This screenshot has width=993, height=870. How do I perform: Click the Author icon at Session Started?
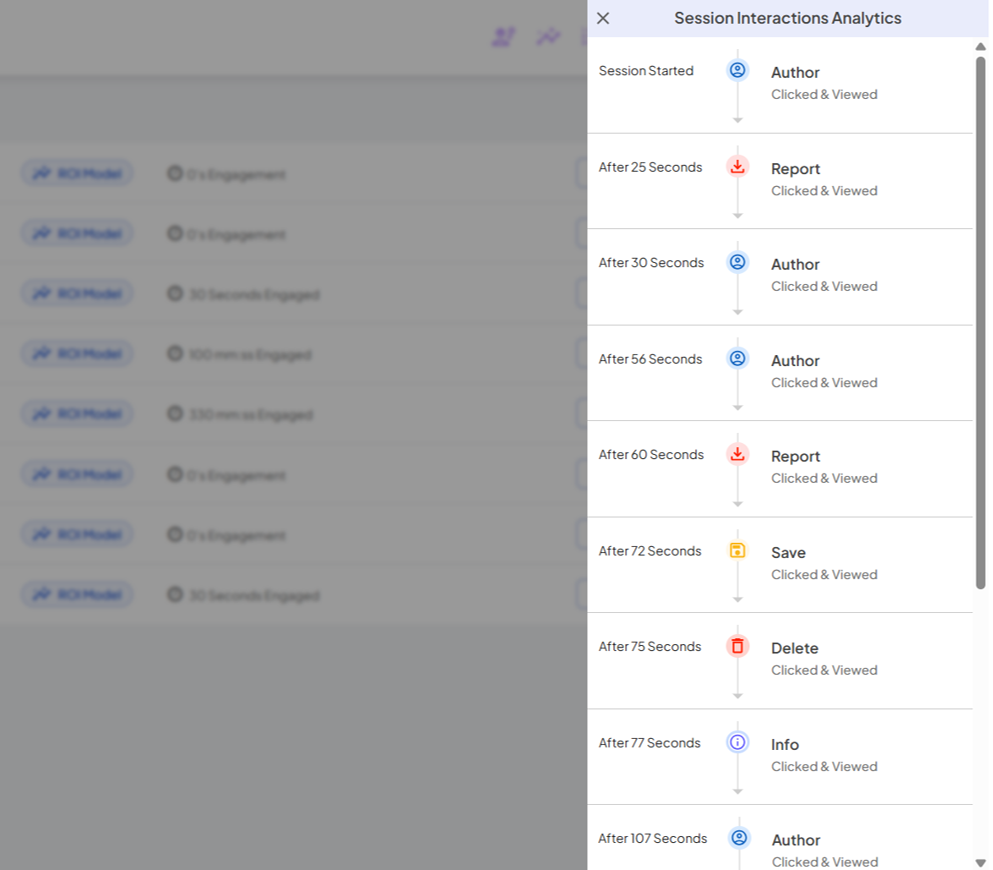tap(738, 70)
